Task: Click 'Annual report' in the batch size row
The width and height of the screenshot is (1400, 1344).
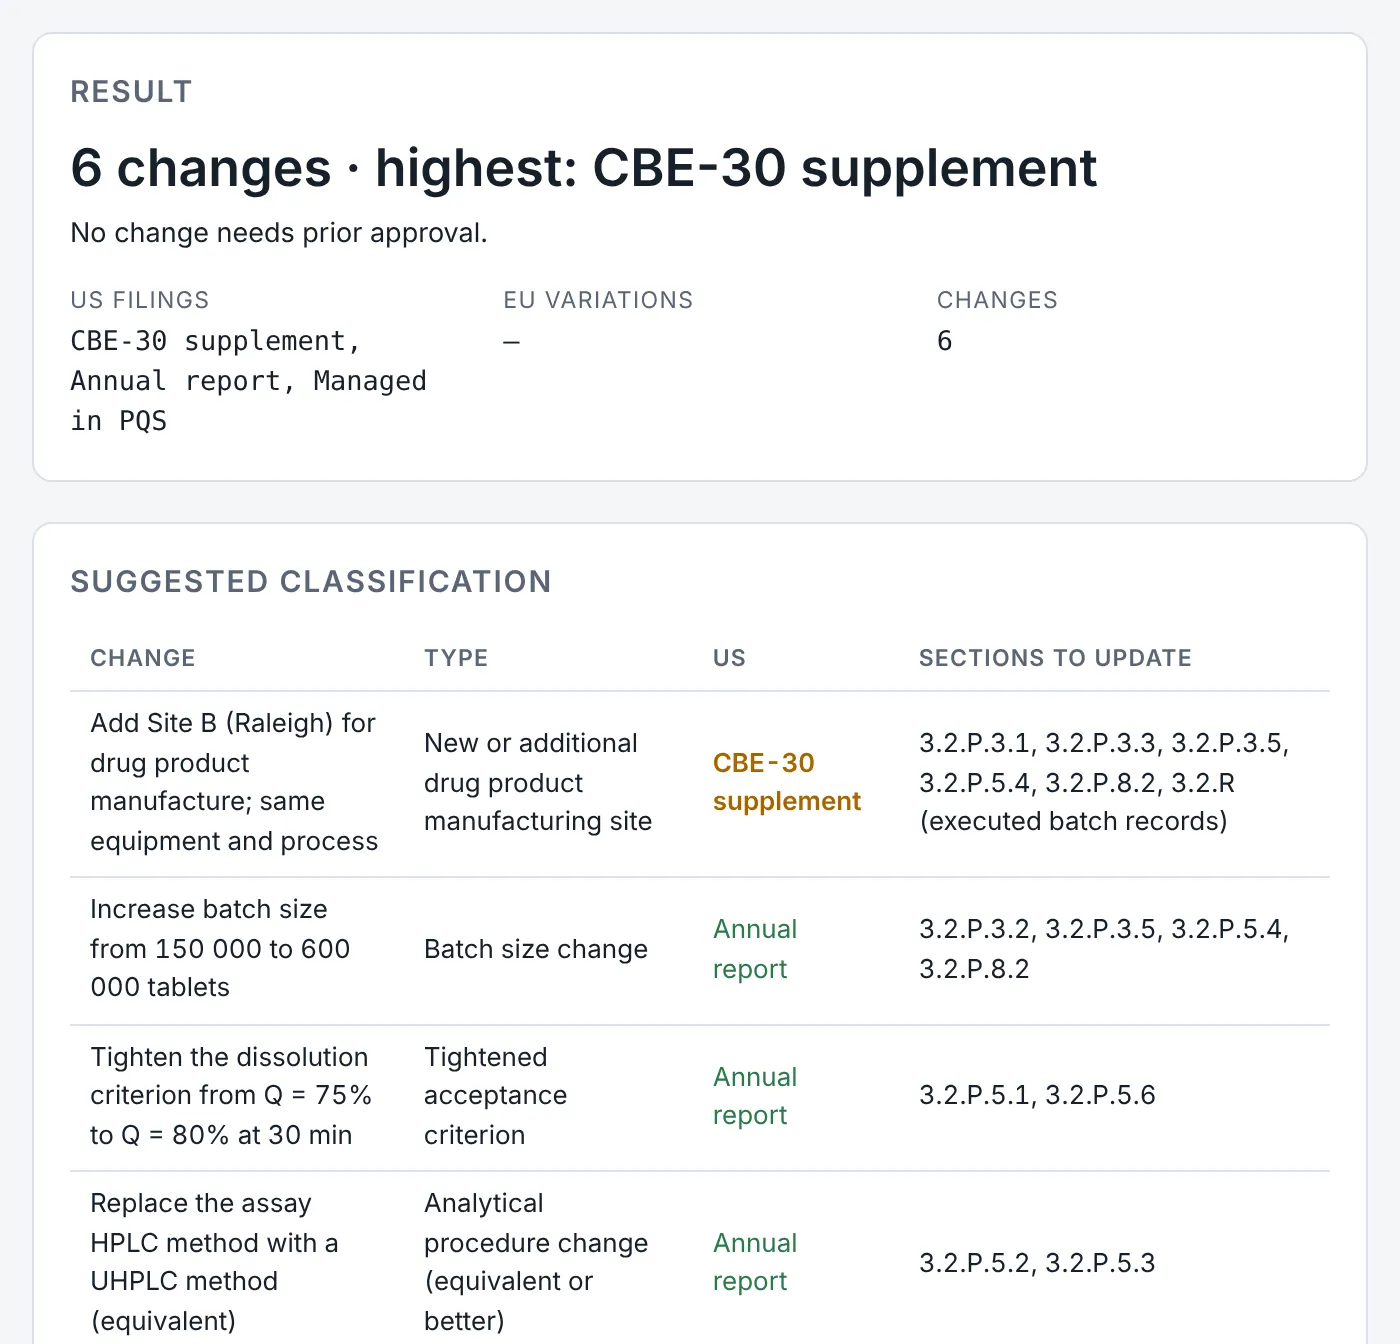Action: [755, 949]
